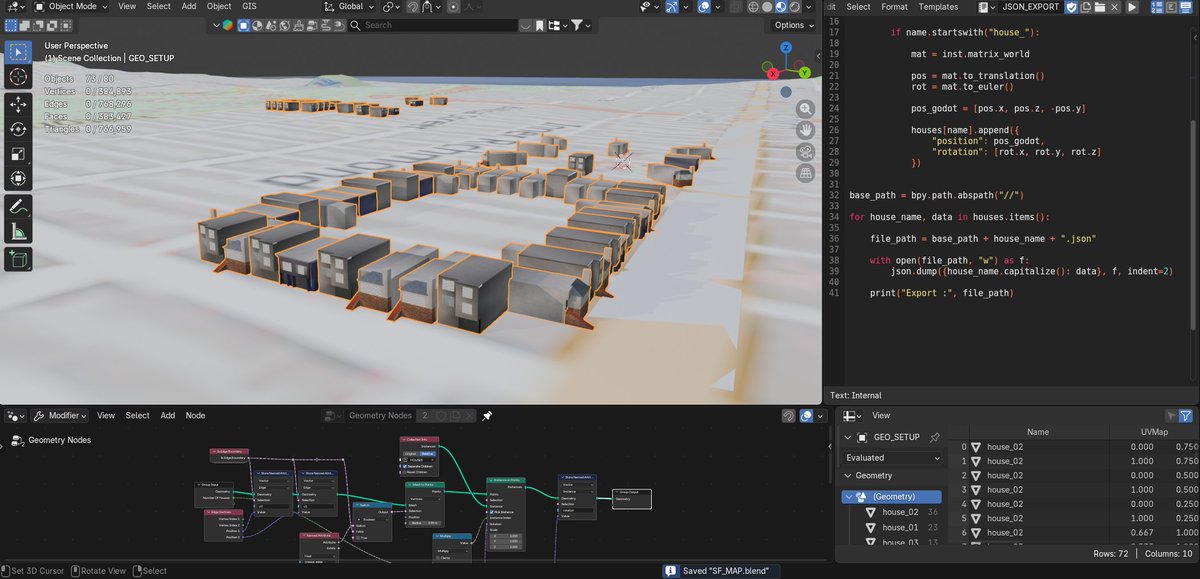
Task: Switch to solid viewport shading
Action: [767, 7]
